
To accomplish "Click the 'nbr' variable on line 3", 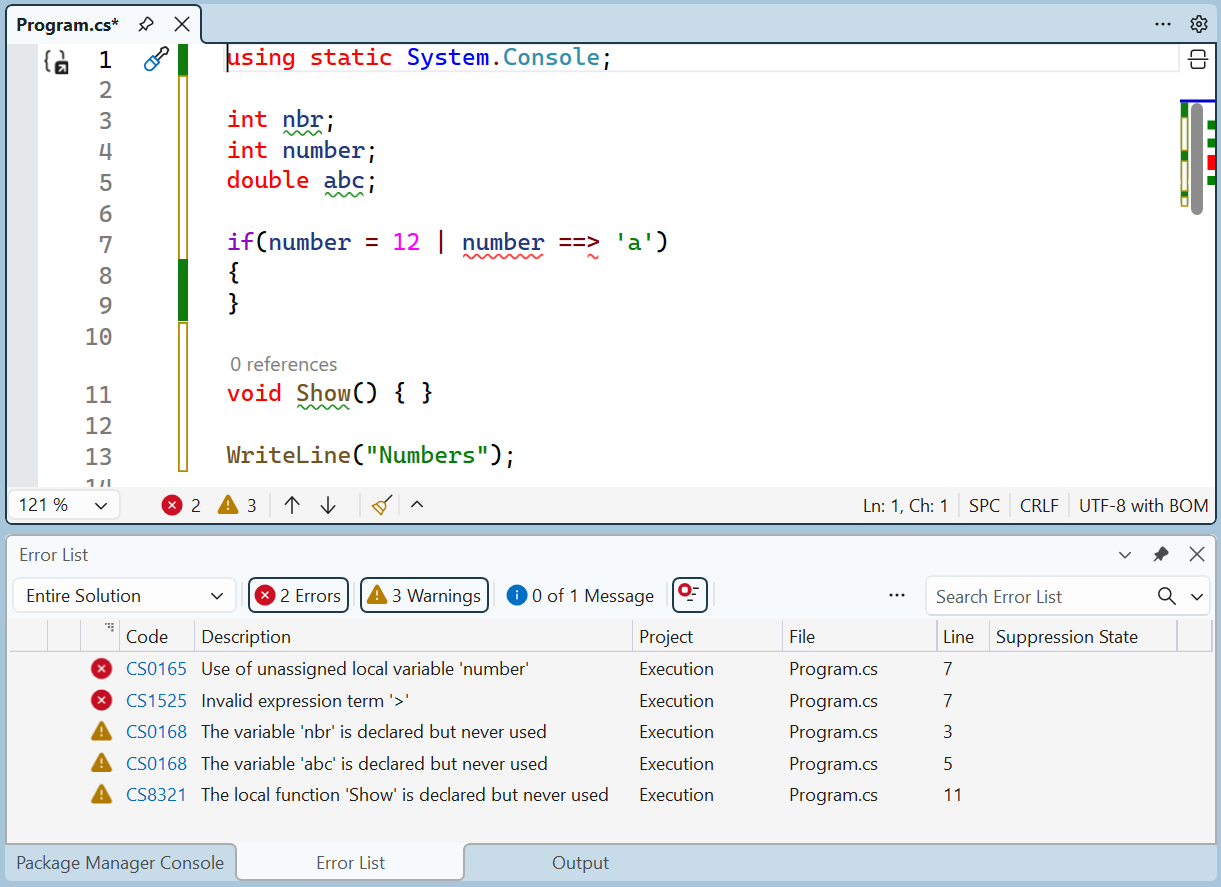I will 303,120.
